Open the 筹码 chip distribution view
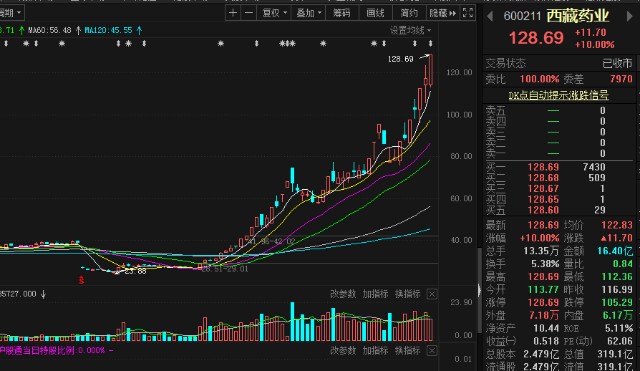640x371 pixels. 342,13
